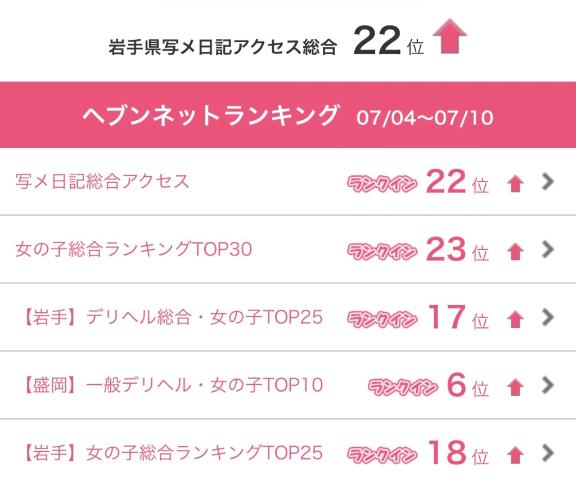
Task: Click the ヘブンネットランキング header banner
Action: click(288, 115)
